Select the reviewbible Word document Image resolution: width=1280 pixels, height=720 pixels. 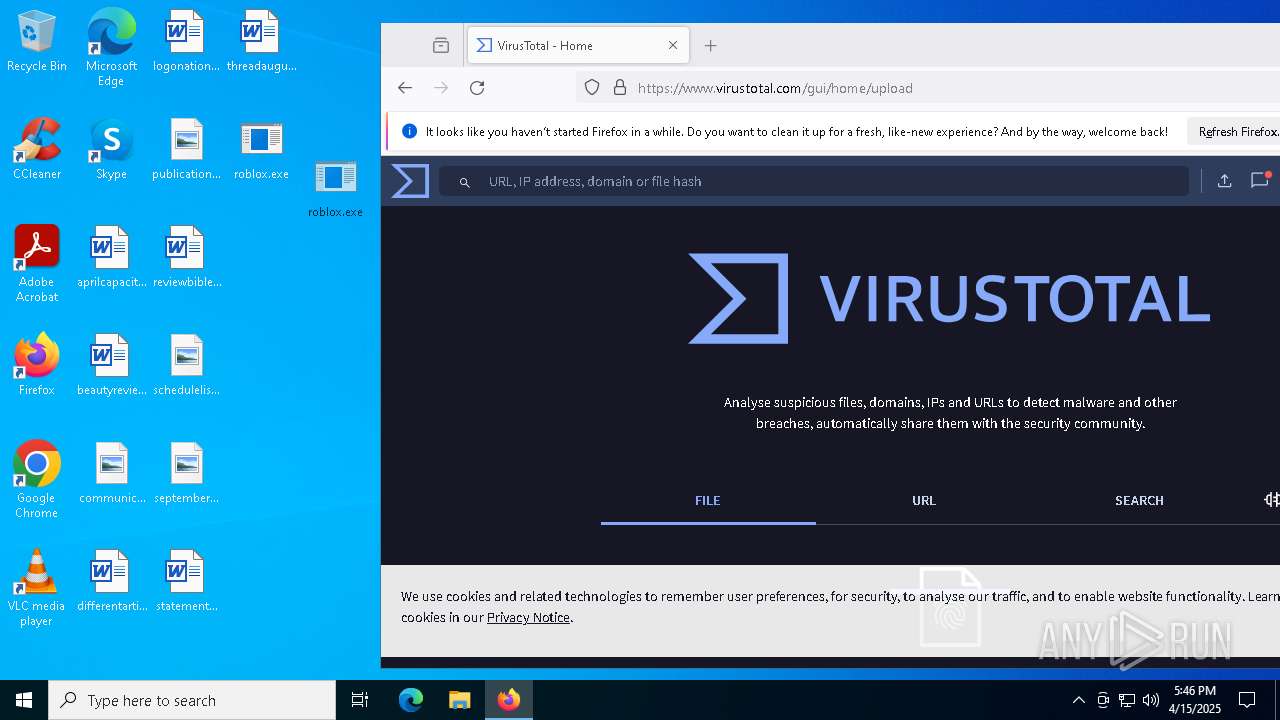[x=186, y=258]
